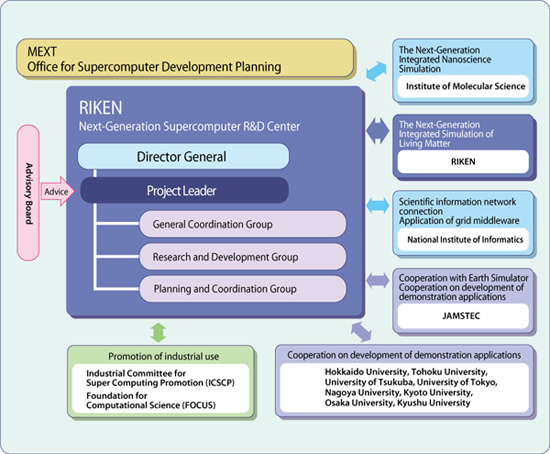Click the pink Advice arrow
550x454 pixels.
click(58, 191)
